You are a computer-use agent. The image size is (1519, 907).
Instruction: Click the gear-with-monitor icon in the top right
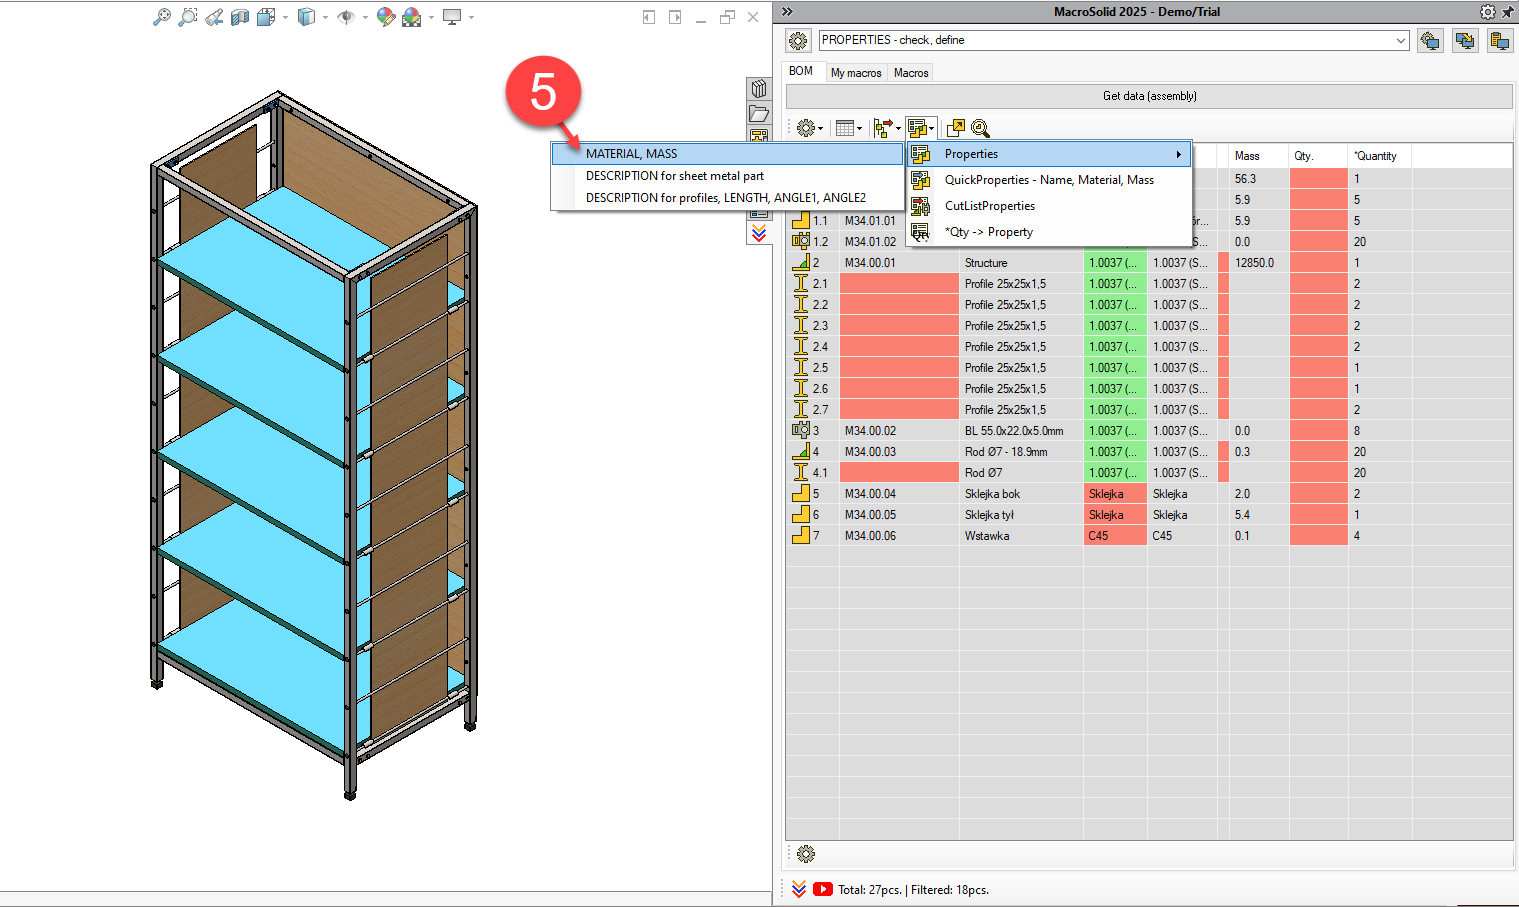[x=1430, y=41]
